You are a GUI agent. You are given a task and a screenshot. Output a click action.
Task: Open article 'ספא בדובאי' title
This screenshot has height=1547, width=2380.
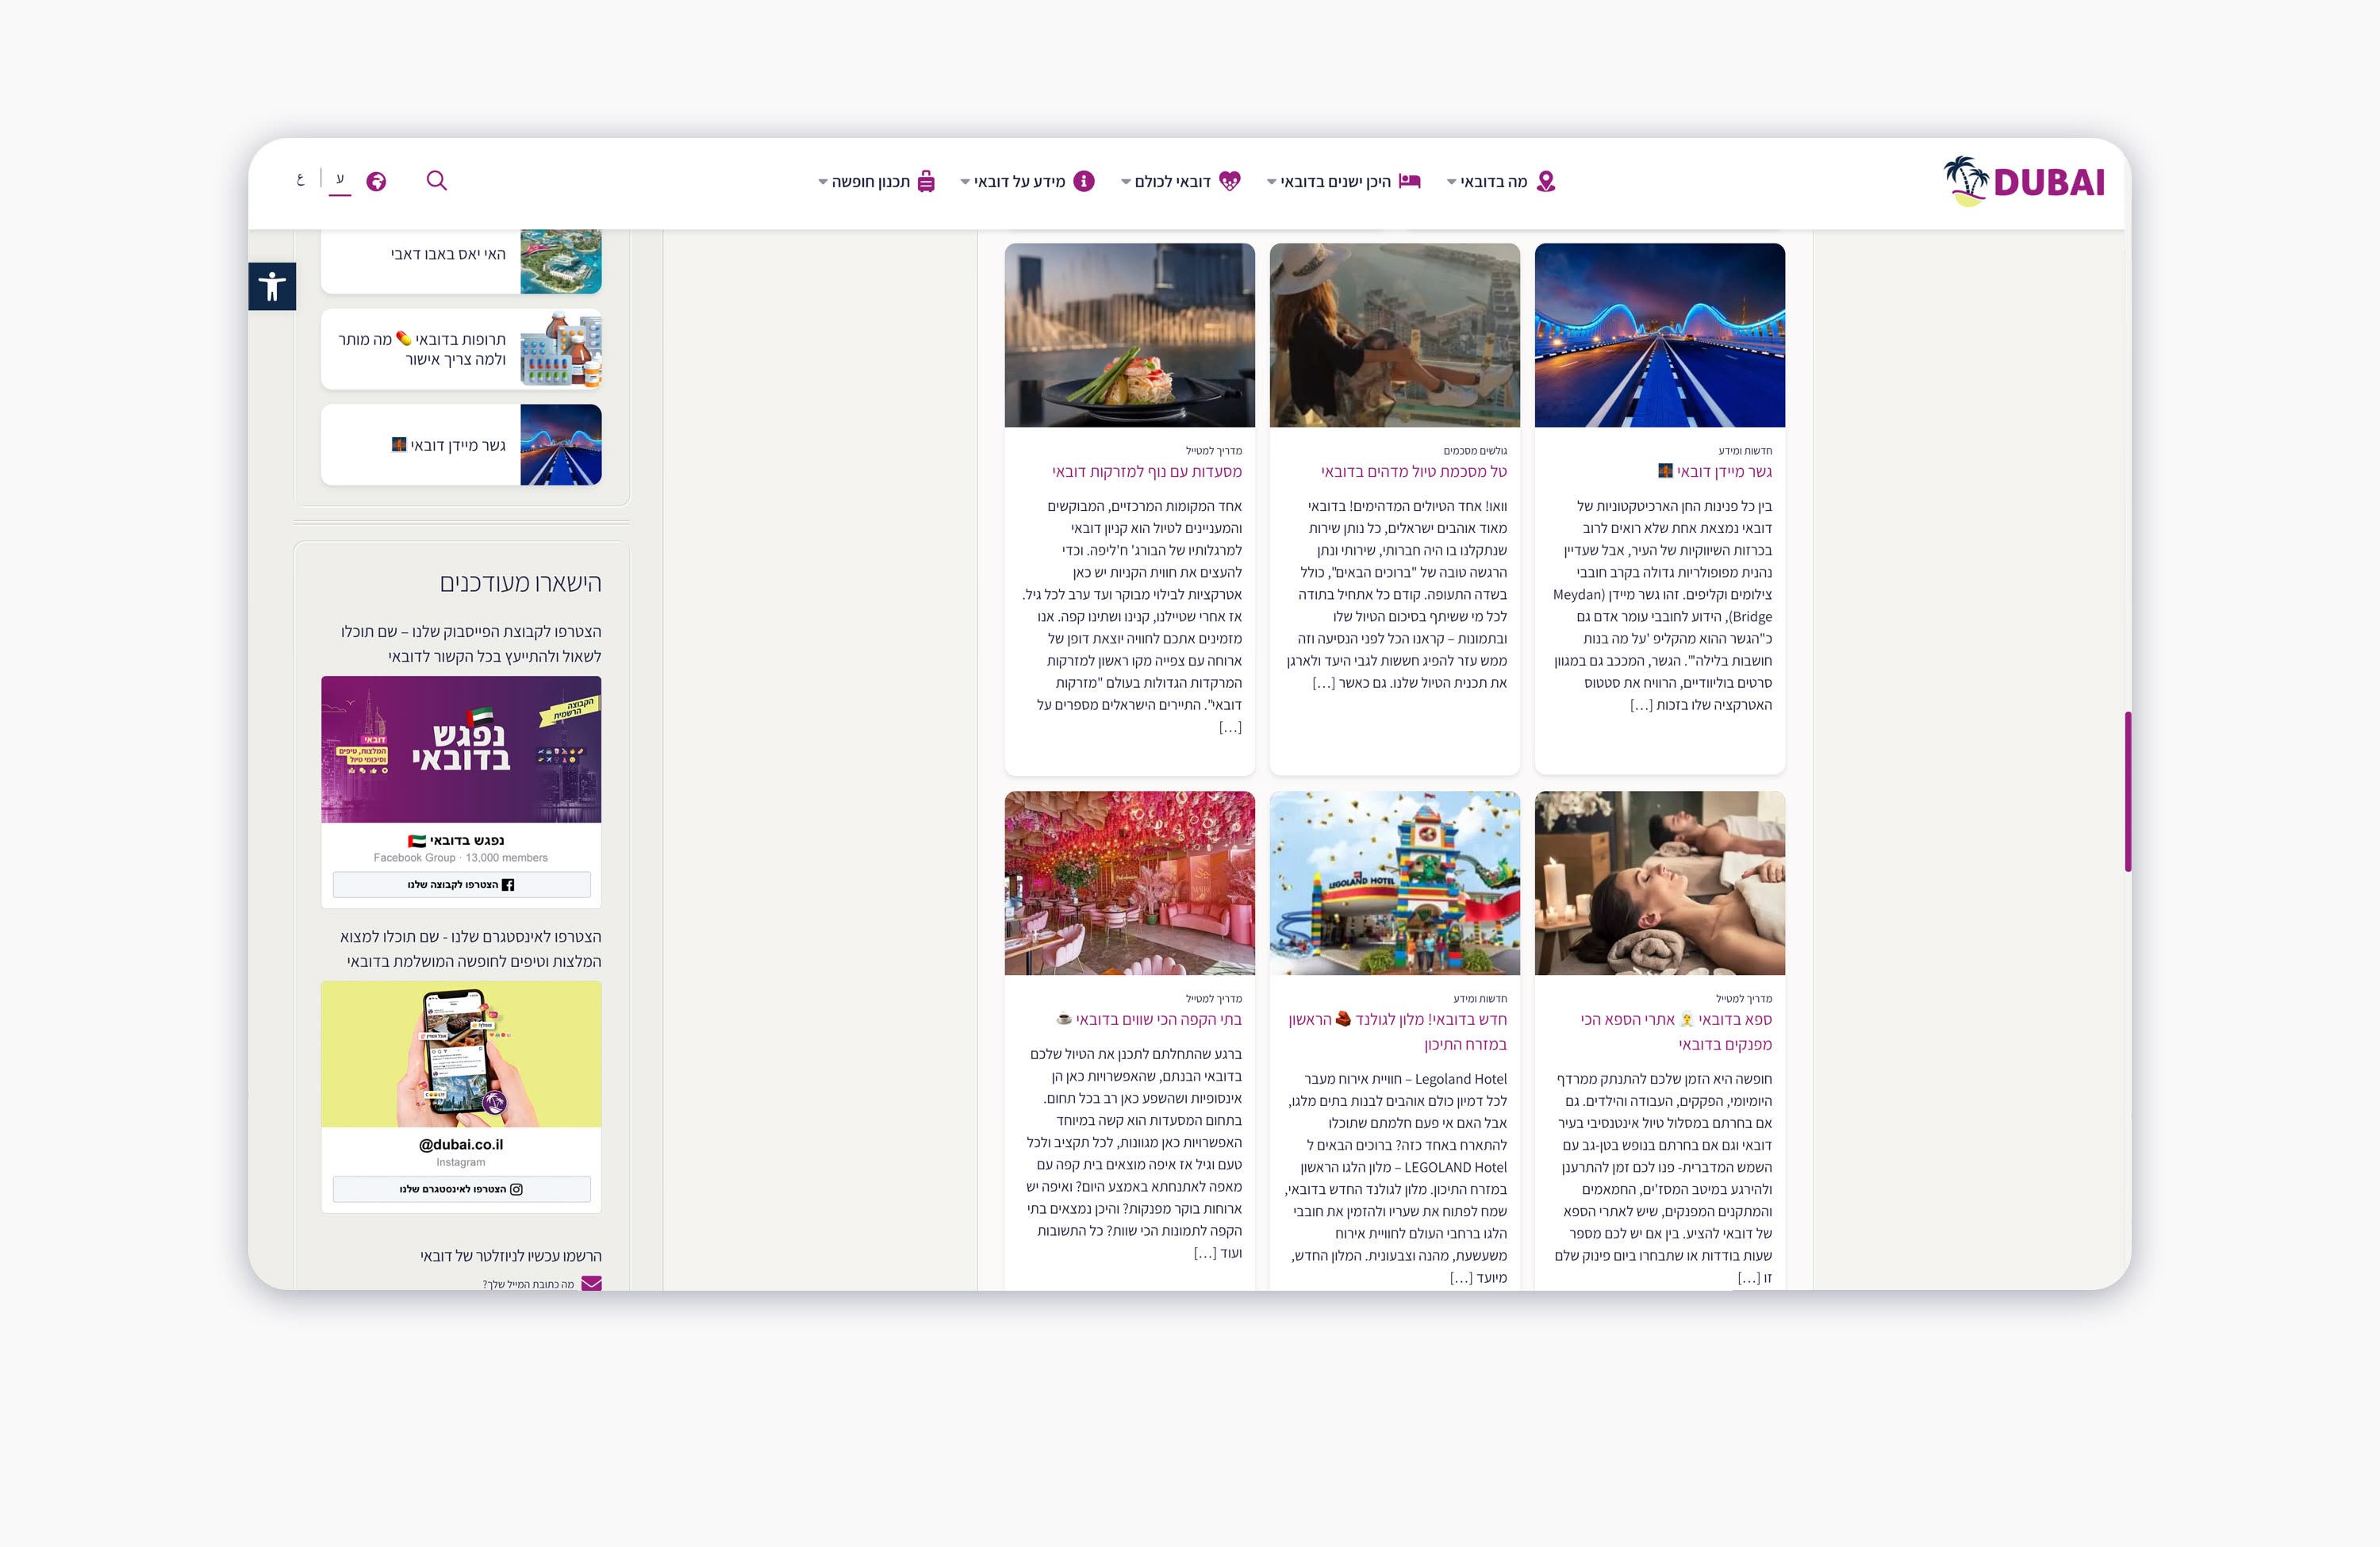1676,1031
